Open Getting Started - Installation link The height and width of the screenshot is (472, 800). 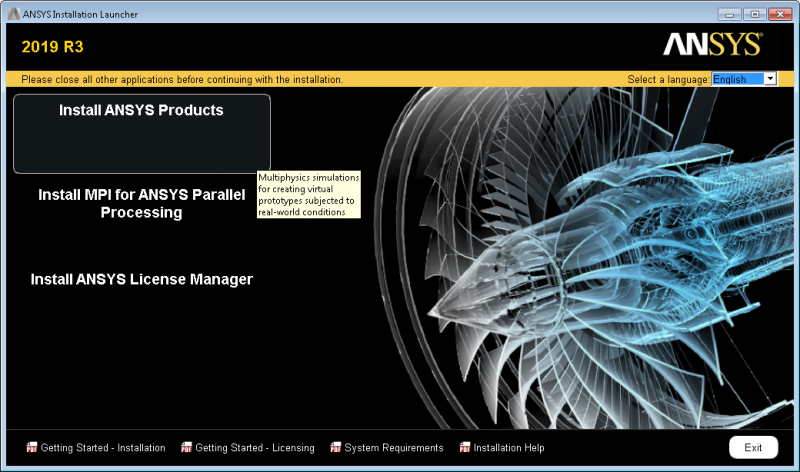pyautogui.click(x=103, y=448)
